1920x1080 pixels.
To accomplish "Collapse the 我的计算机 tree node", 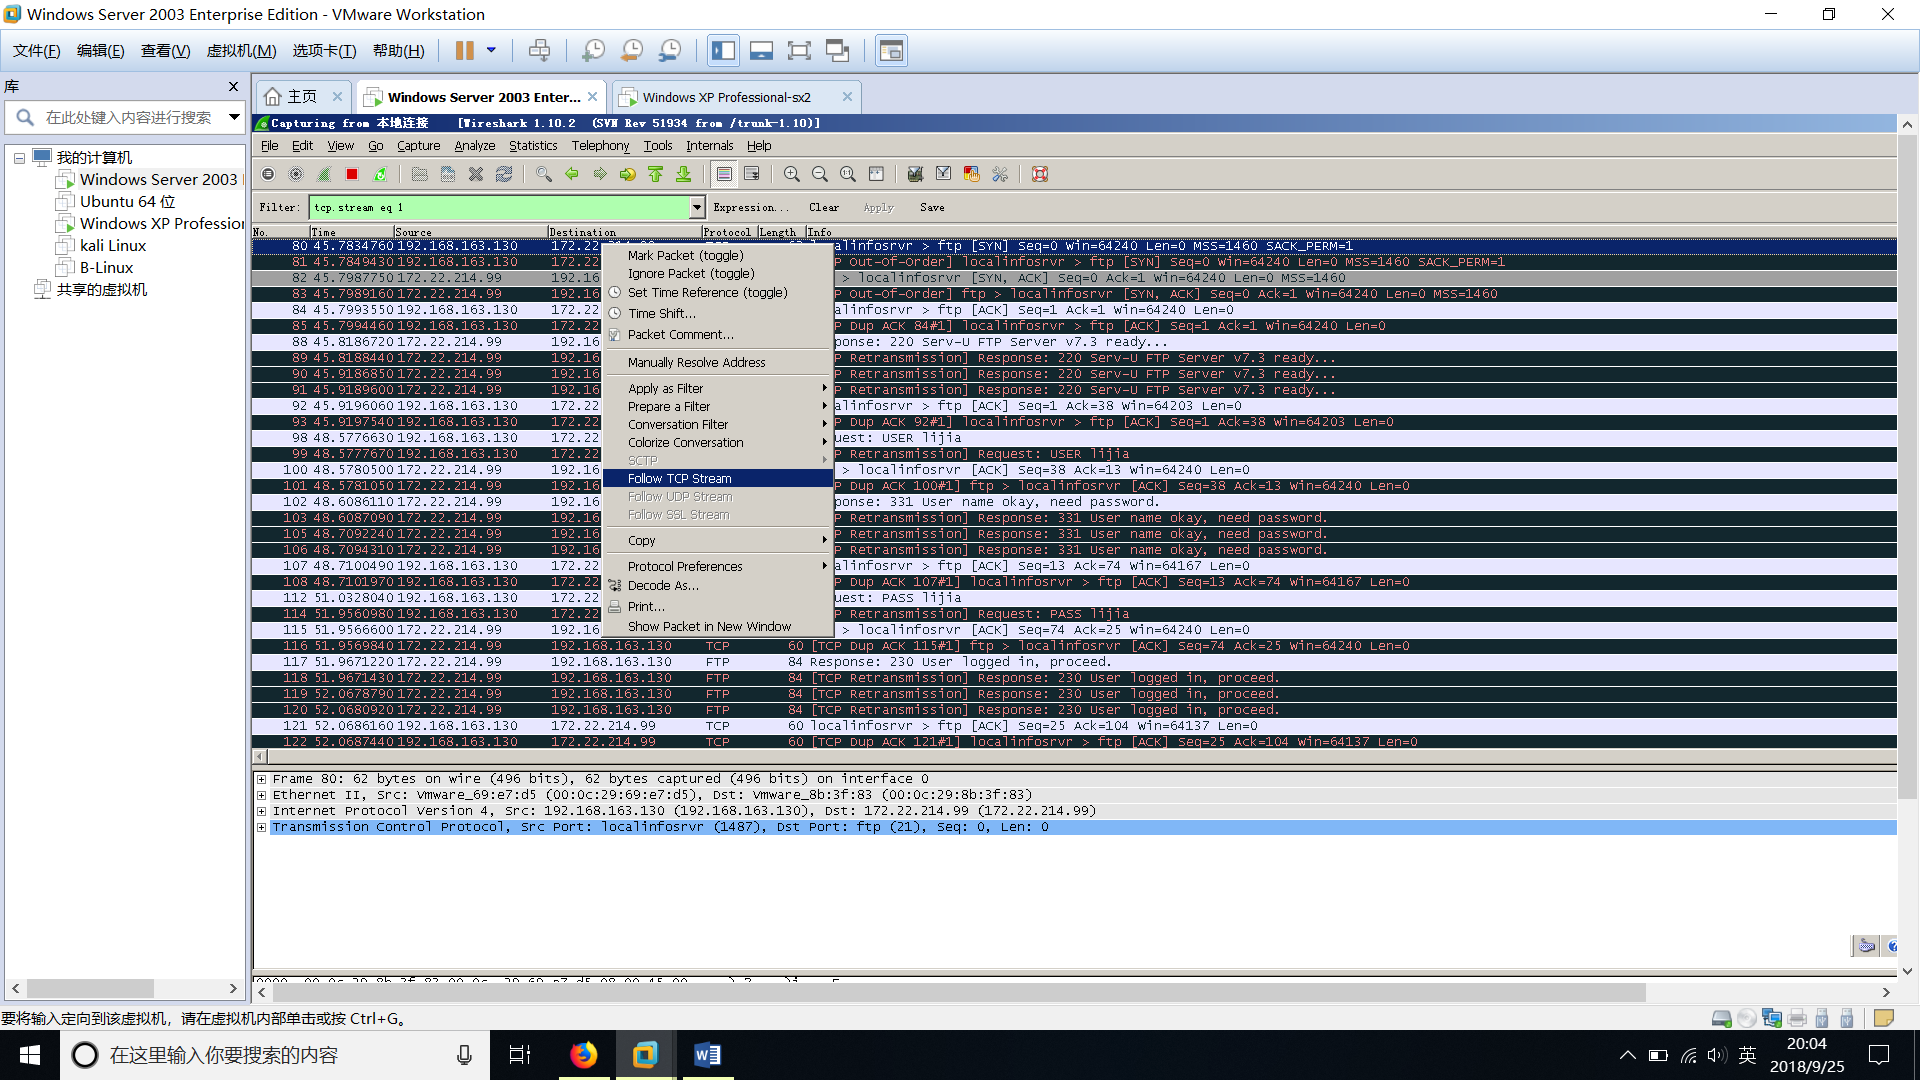I will coord(19,158).
